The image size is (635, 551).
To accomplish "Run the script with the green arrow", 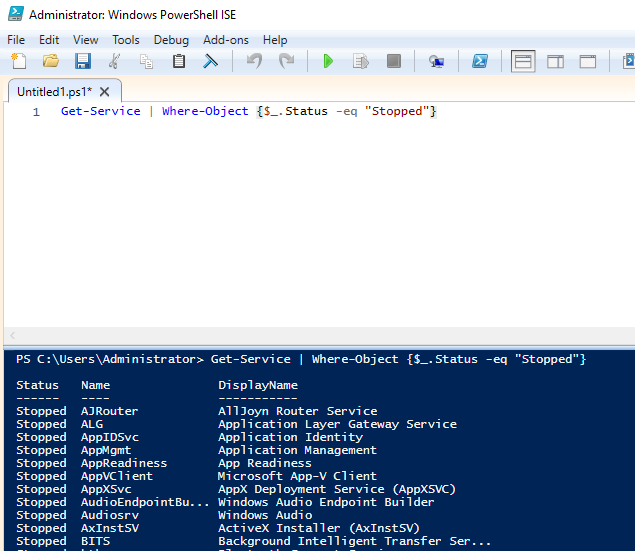I will point(328,62).
